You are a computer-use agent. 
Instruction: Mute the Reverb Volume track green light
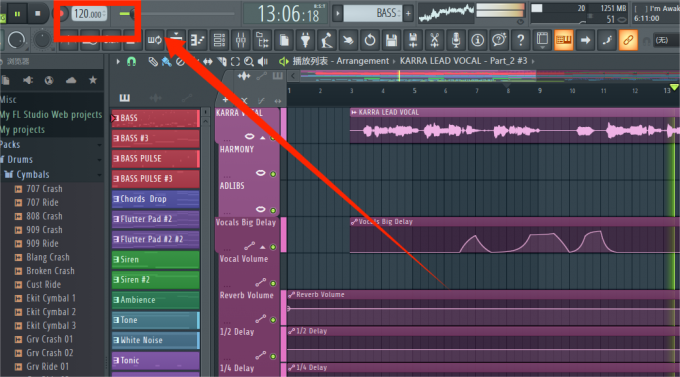(x=273, y=320)
